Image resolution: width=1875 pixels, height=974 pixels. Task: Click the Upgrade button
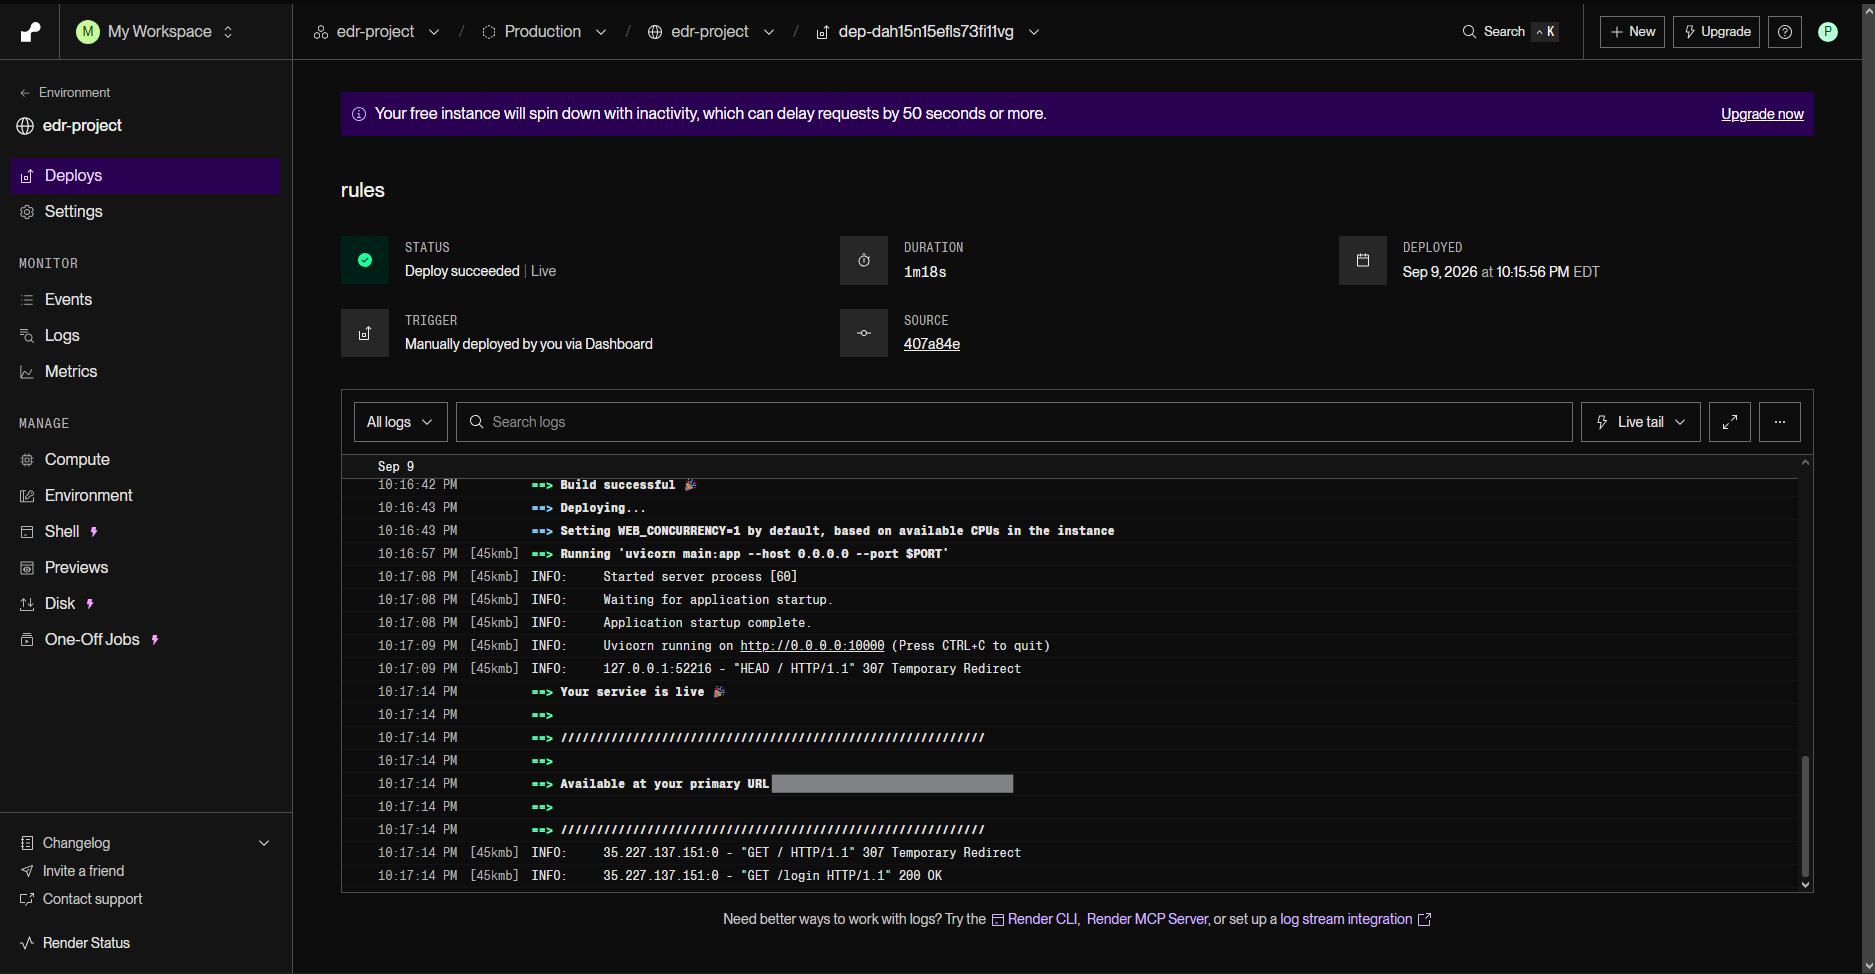point(1716,32)
